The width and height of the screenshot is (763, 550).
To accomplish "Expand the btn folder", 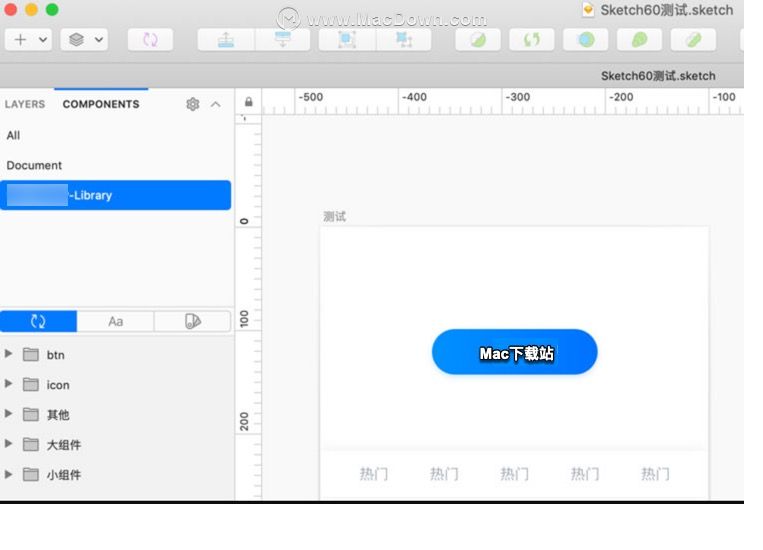I will (9, 354).
